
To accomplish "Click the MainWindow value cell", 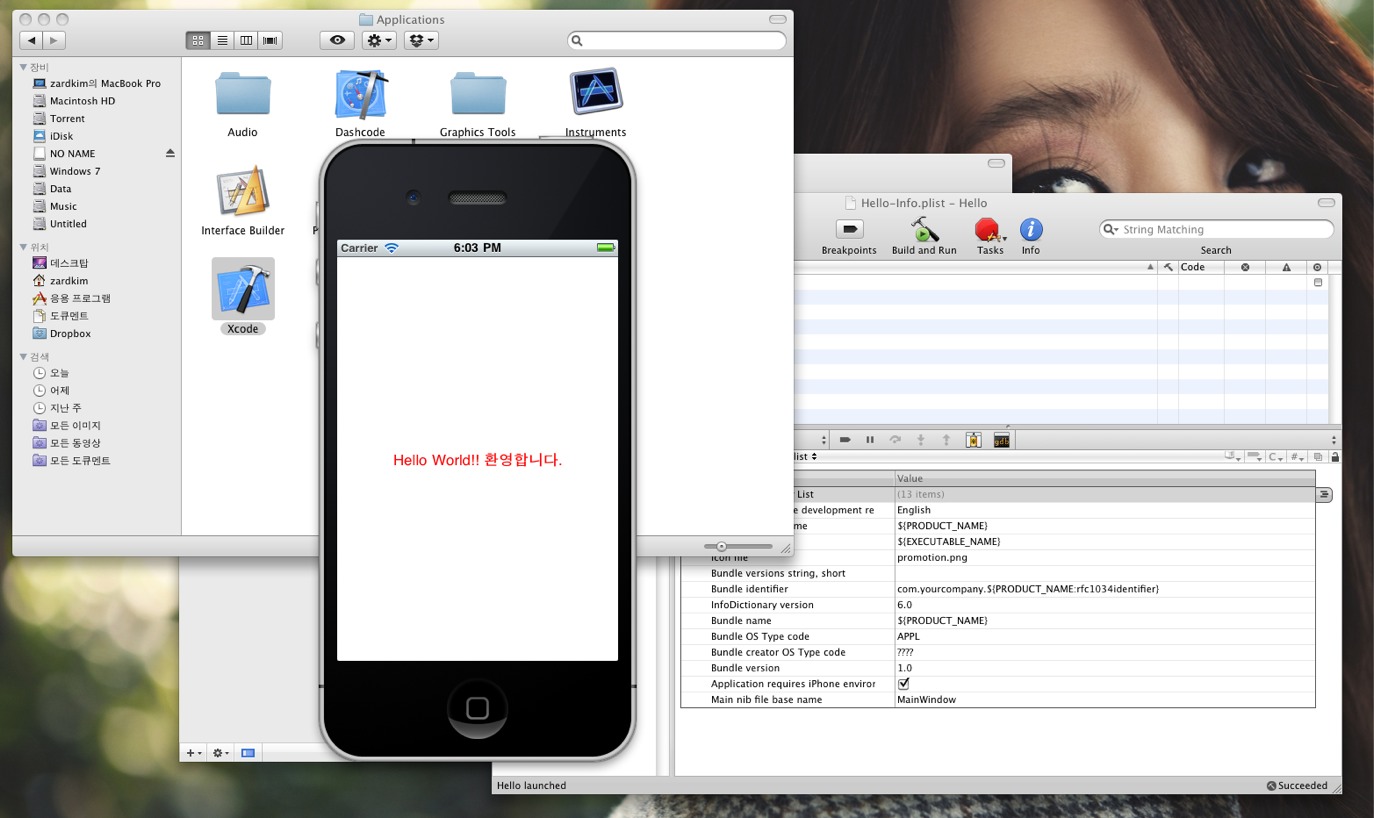I will pos(1105,699).
